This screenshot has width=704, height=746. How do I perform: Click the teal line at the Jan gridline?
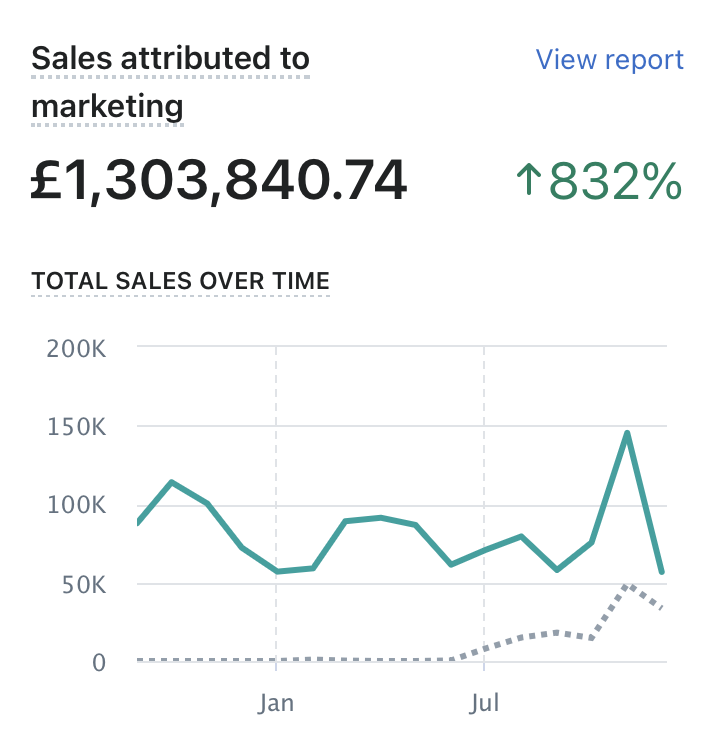click(277, 571)
